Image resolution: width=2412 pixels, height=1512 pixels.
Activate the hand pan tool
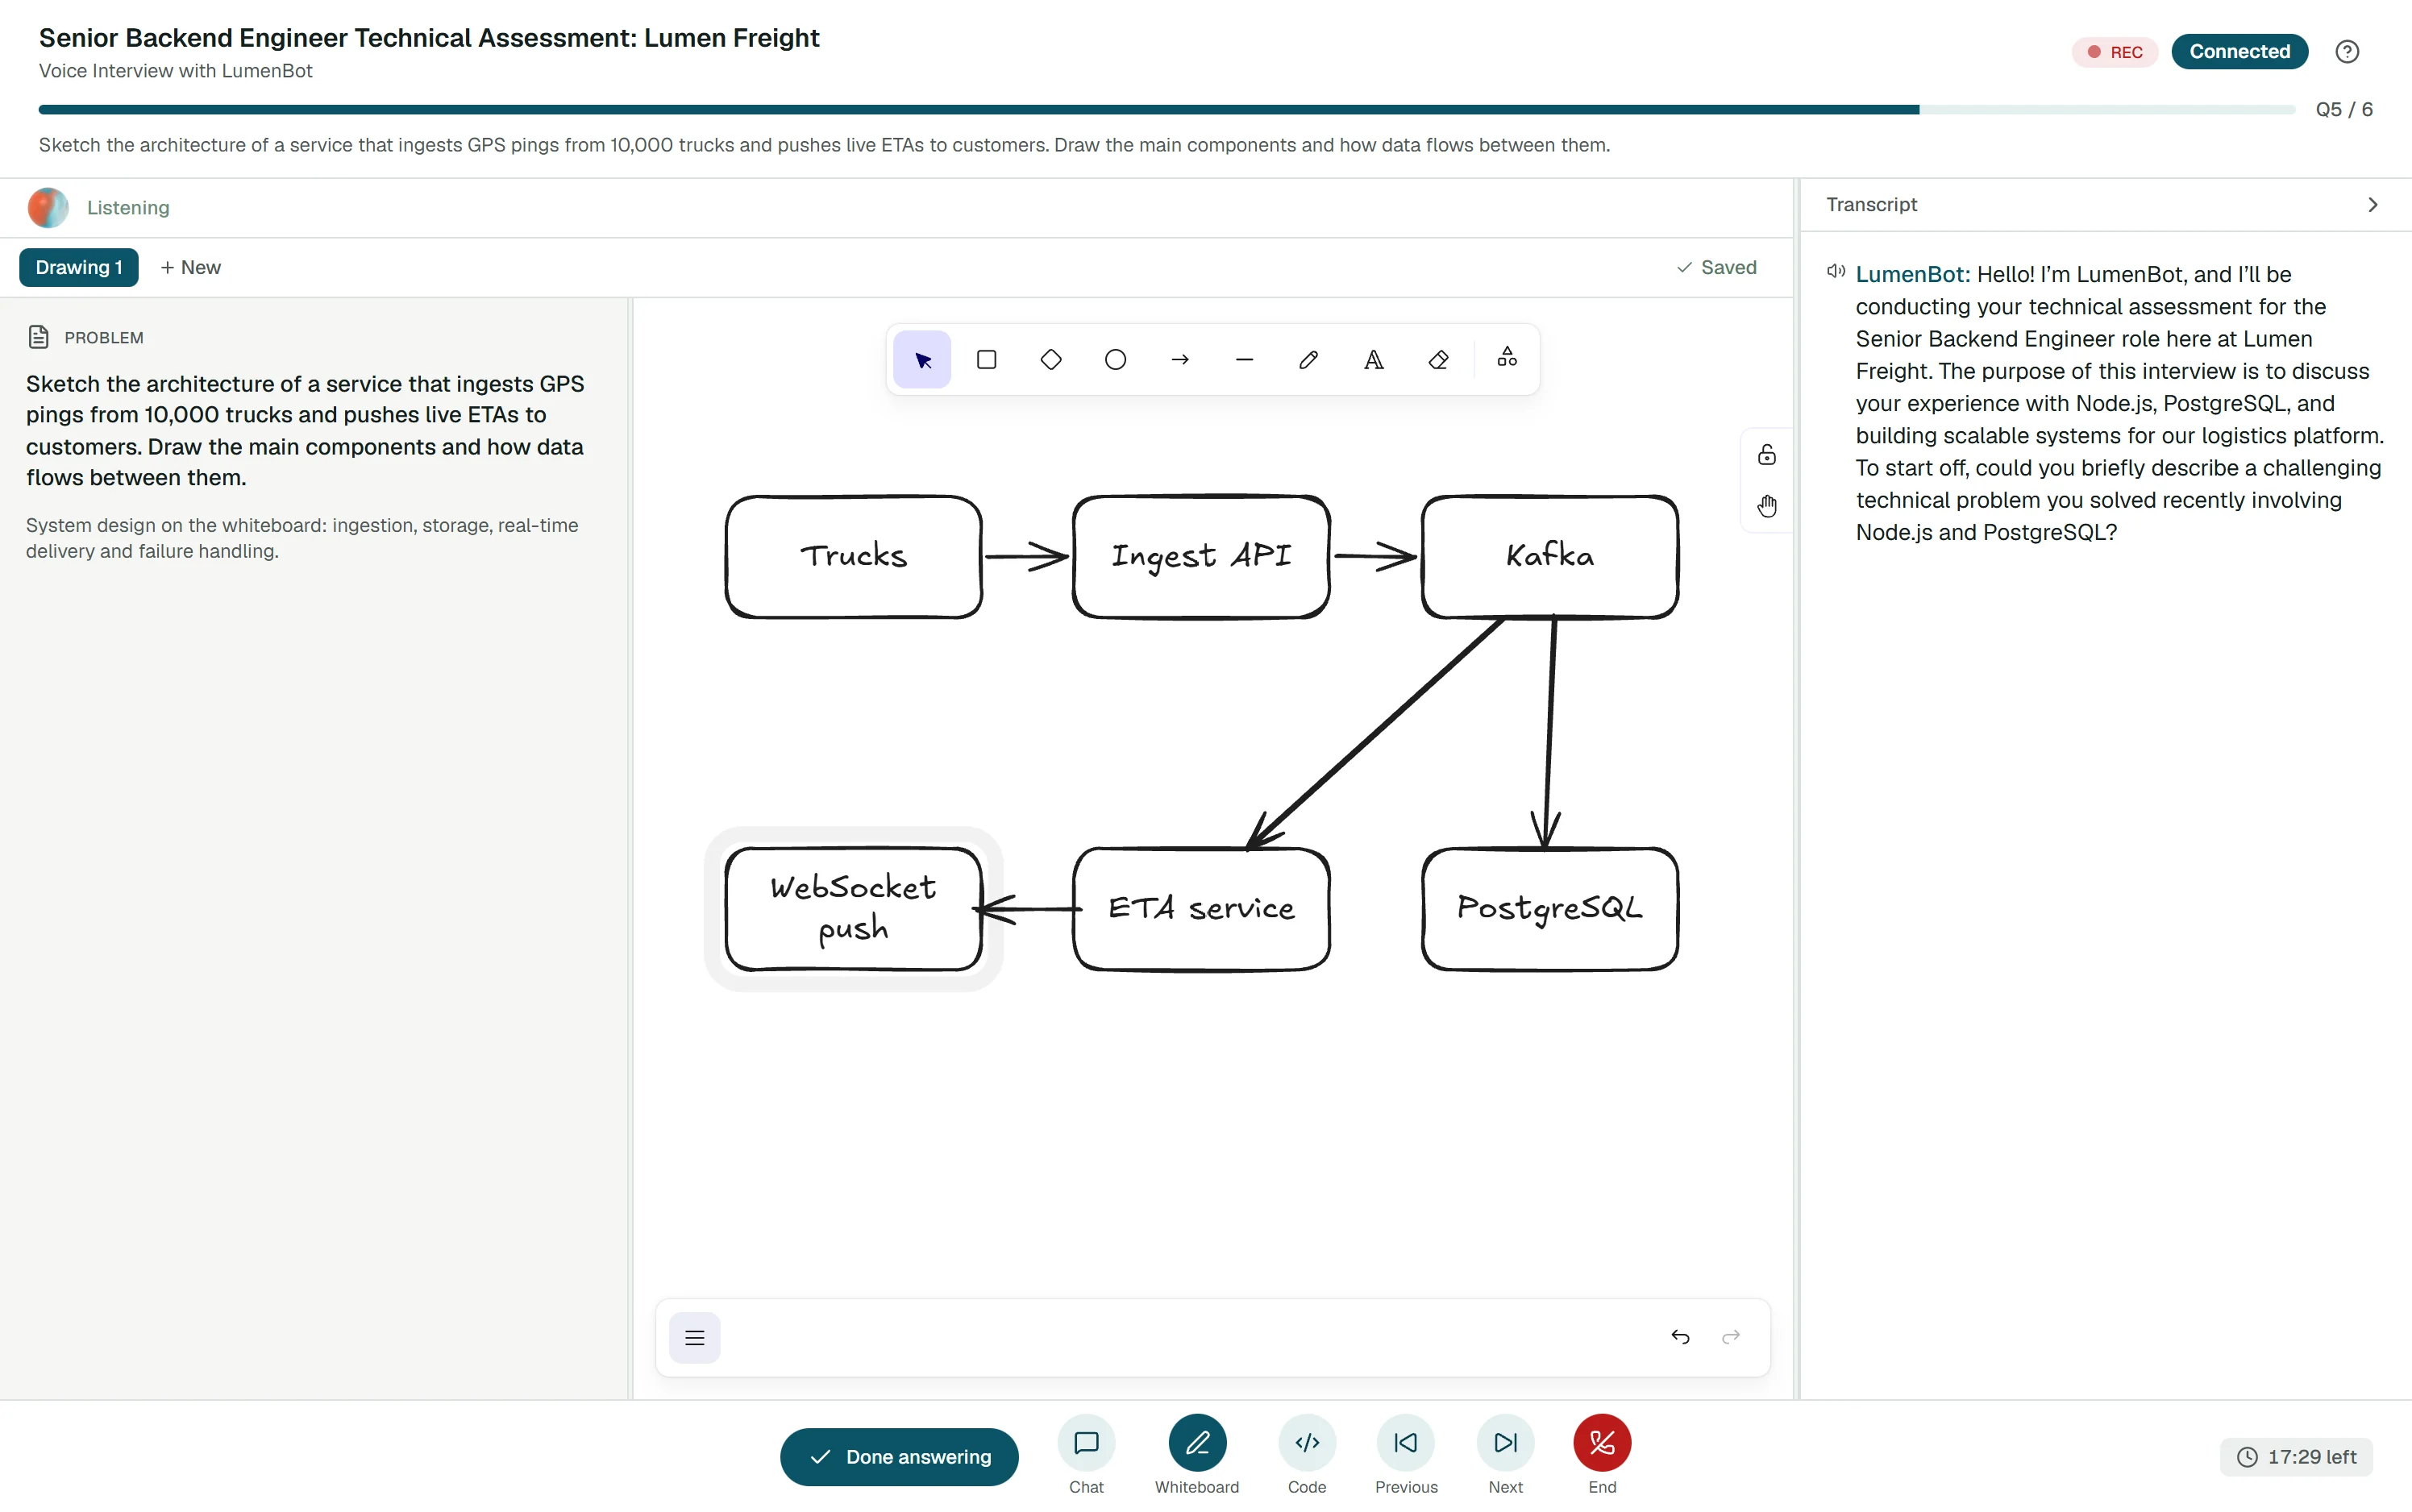click(x=1767, y=506)
